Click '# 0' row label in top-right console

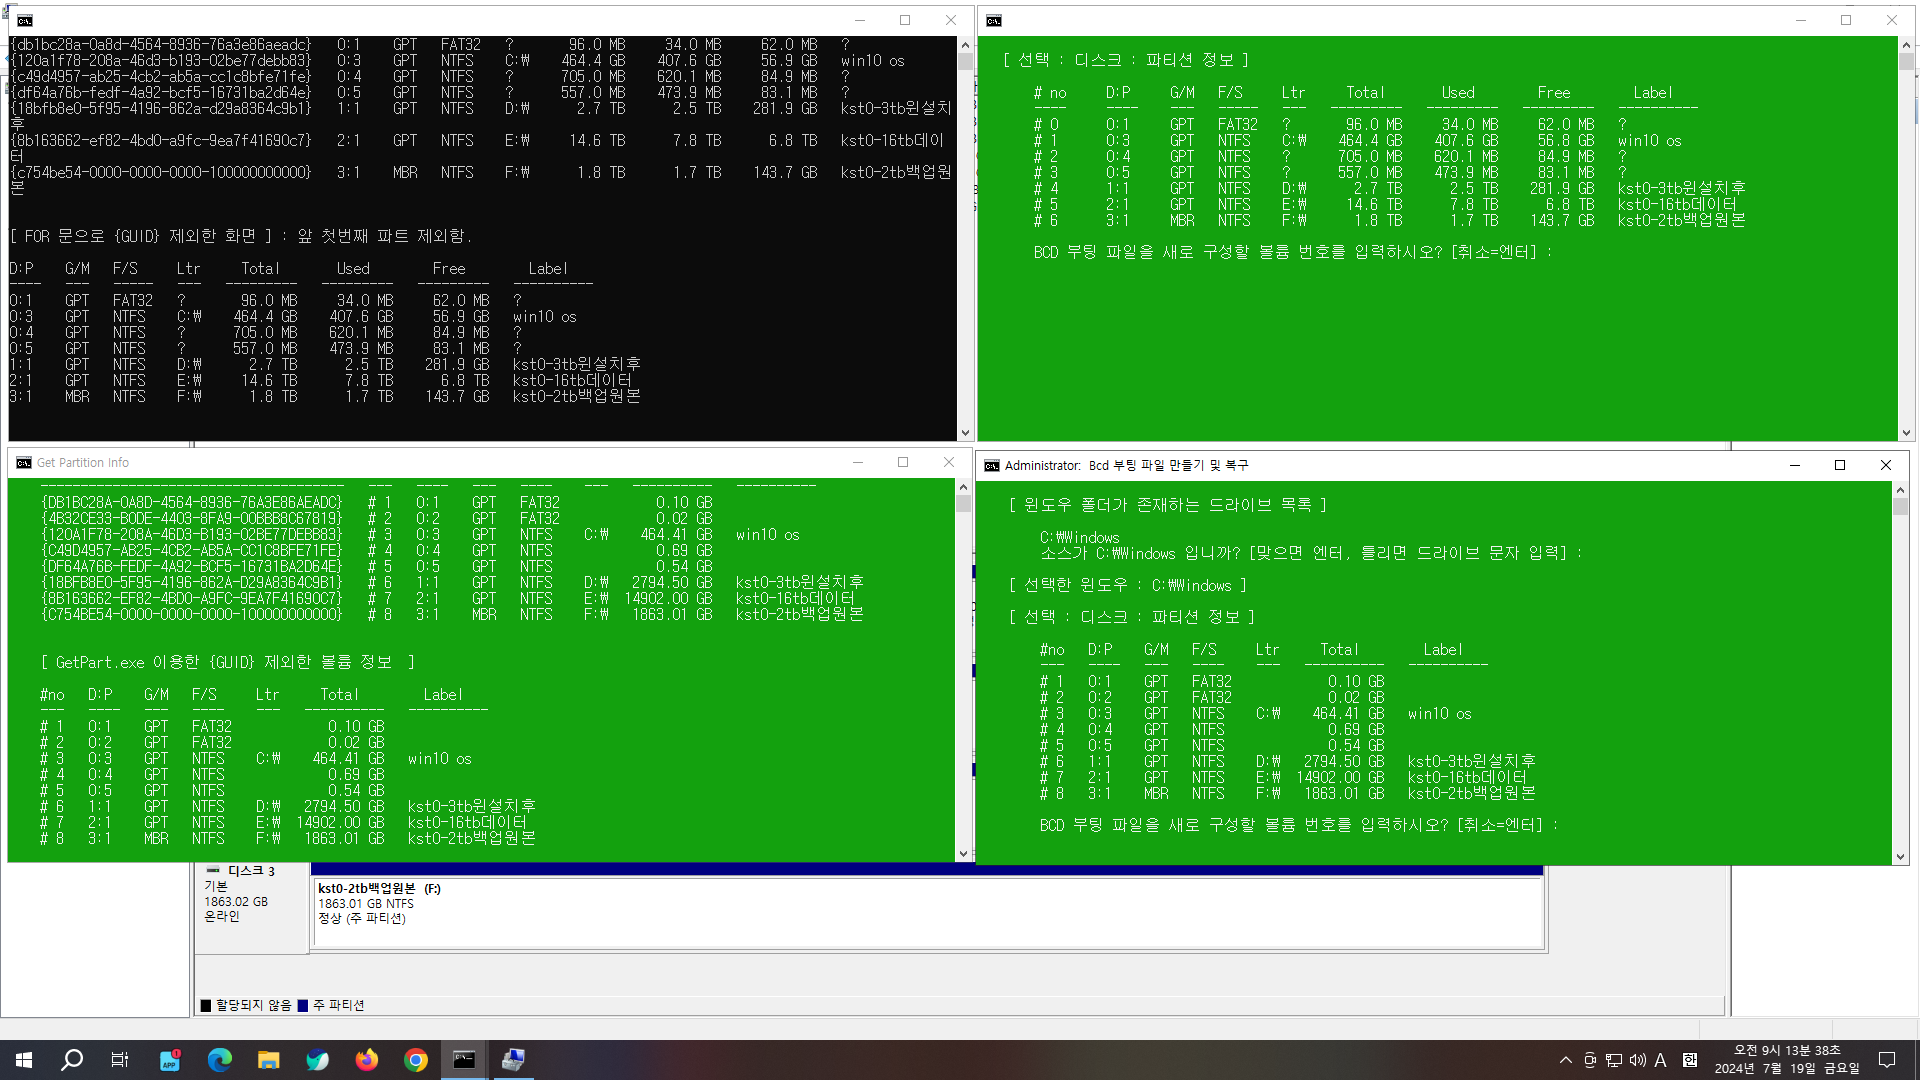click(1046, 124)
